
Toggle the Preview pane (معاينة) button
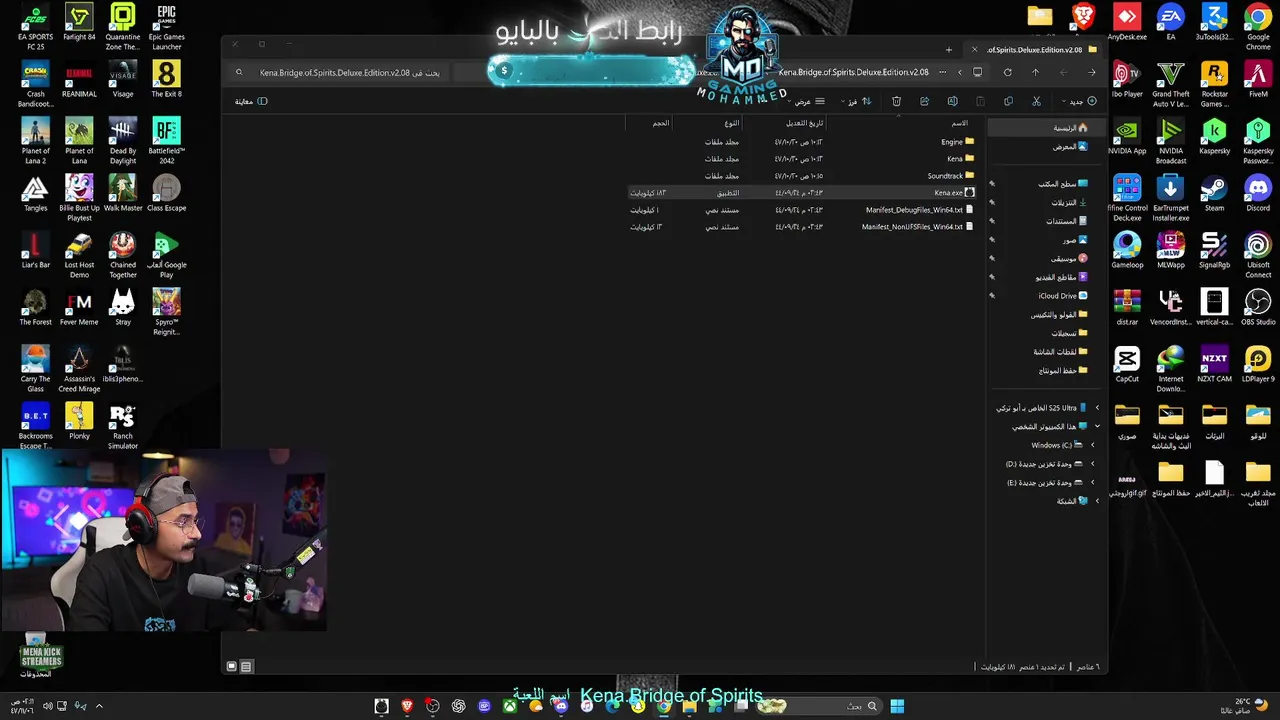(x=251, y=101)
